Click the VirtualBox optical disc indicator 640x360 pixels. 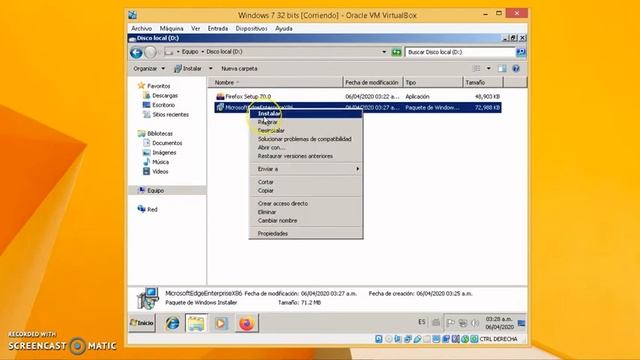389,339
